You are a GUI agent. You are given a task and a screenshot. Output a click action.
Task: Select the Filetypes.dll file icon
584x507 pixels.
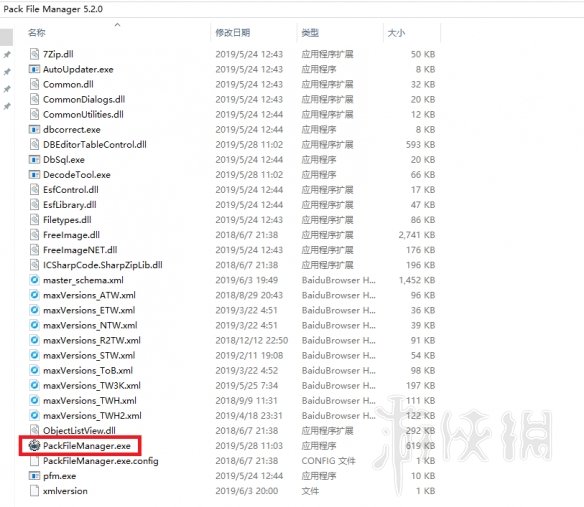[34, 220]
